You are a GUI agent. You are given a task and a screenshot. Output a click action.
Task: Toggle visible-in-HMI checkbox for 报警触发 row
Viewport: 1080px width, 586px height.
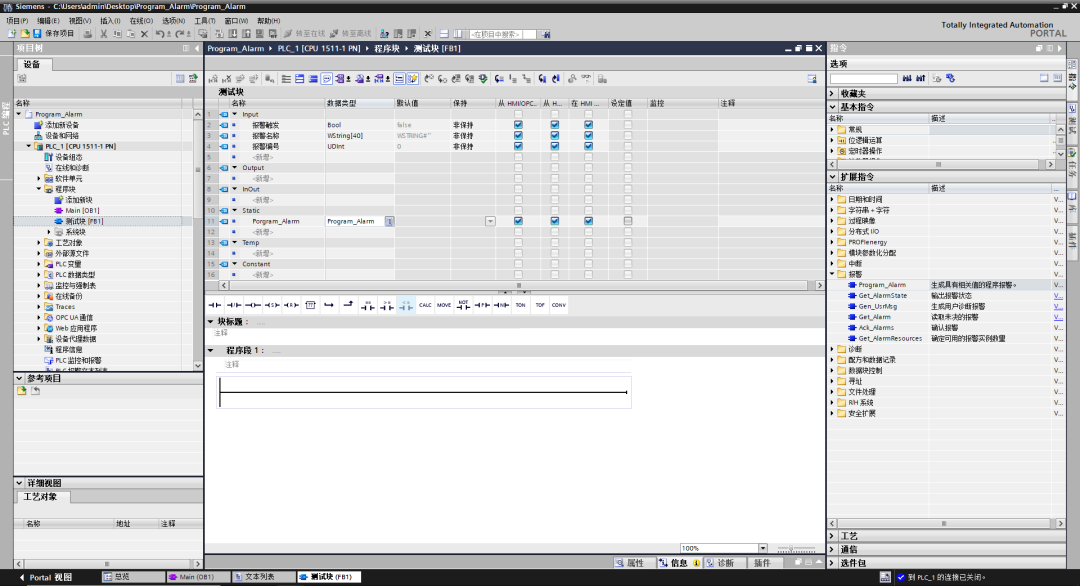point(588,125)
